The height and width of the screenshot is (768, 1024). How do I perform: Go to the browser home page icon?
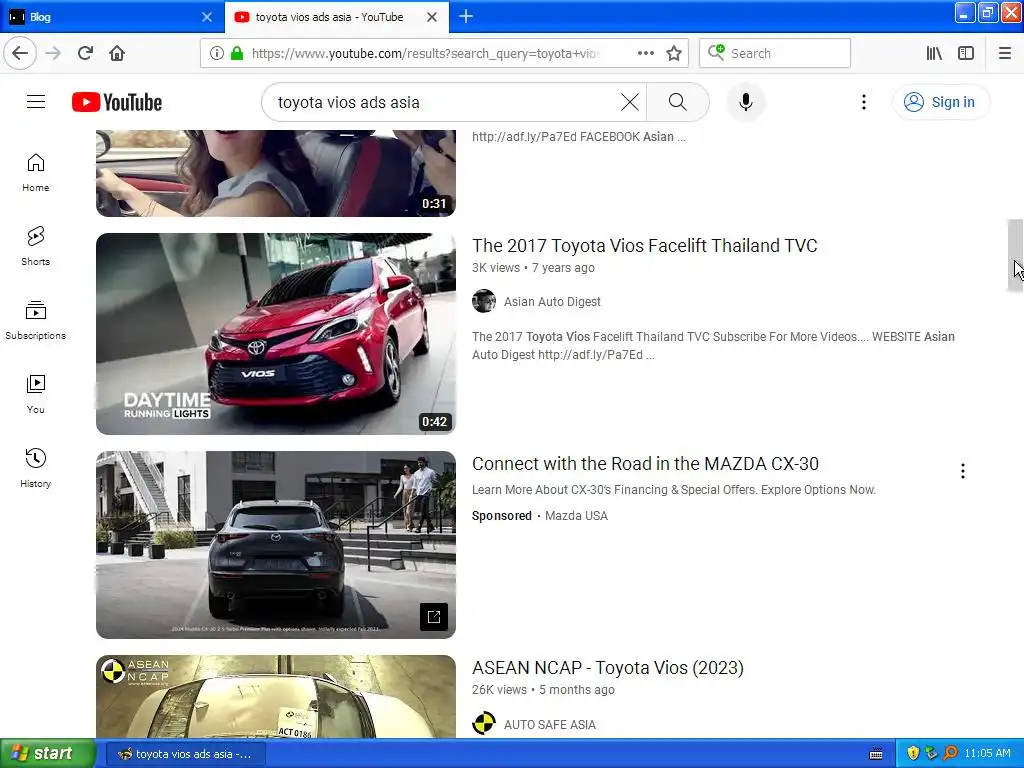coord(117,53)
